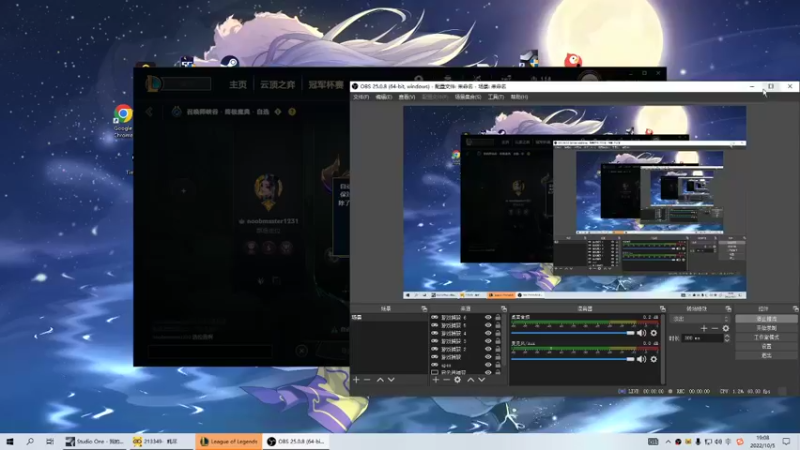
Task: Open the Steam desktop shortcut icon
Action: [230, 62]
